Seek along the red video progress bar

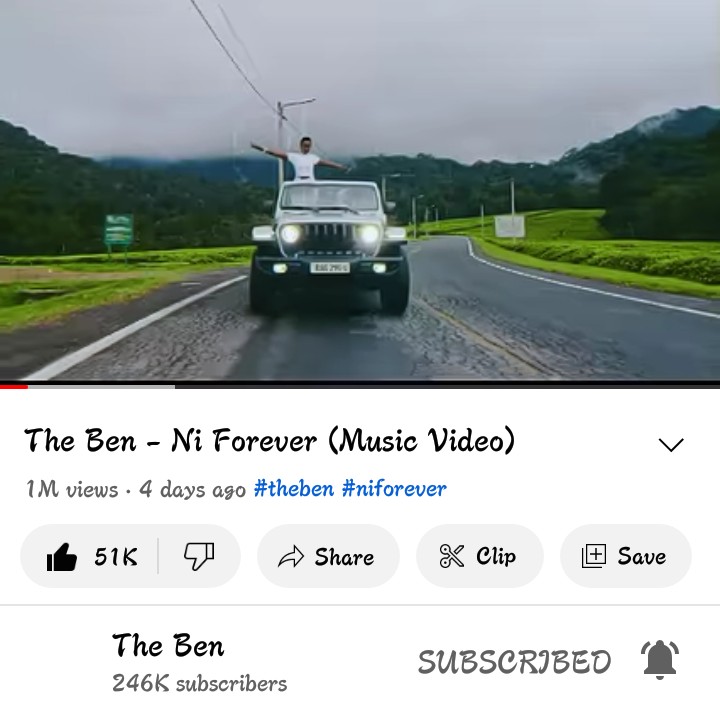click(x=360, y=386)
